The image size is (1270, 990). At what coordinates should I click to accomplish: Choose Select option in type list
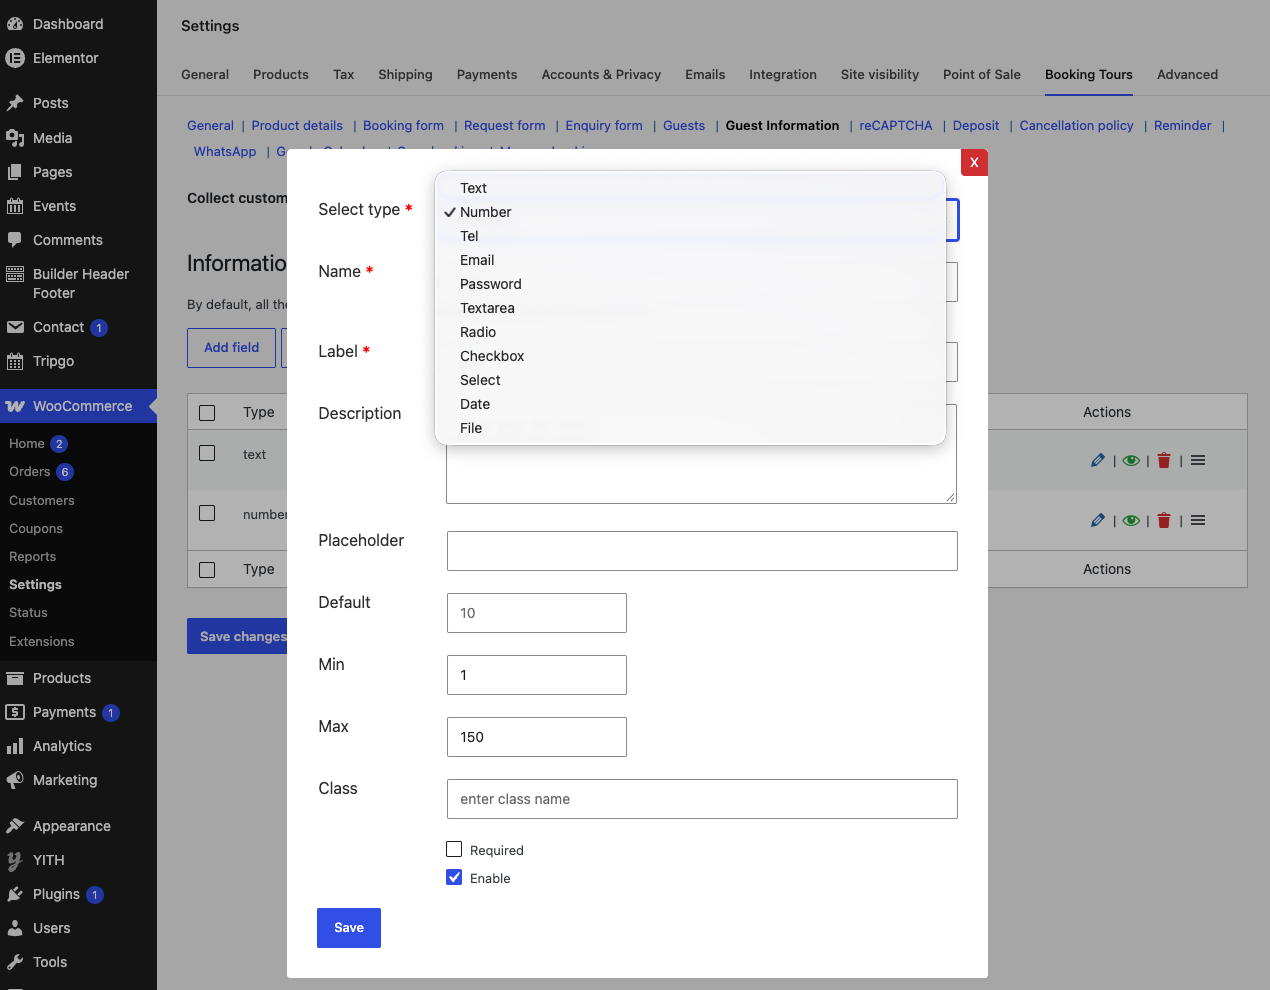pyautogui.click(x=690, y=380)
